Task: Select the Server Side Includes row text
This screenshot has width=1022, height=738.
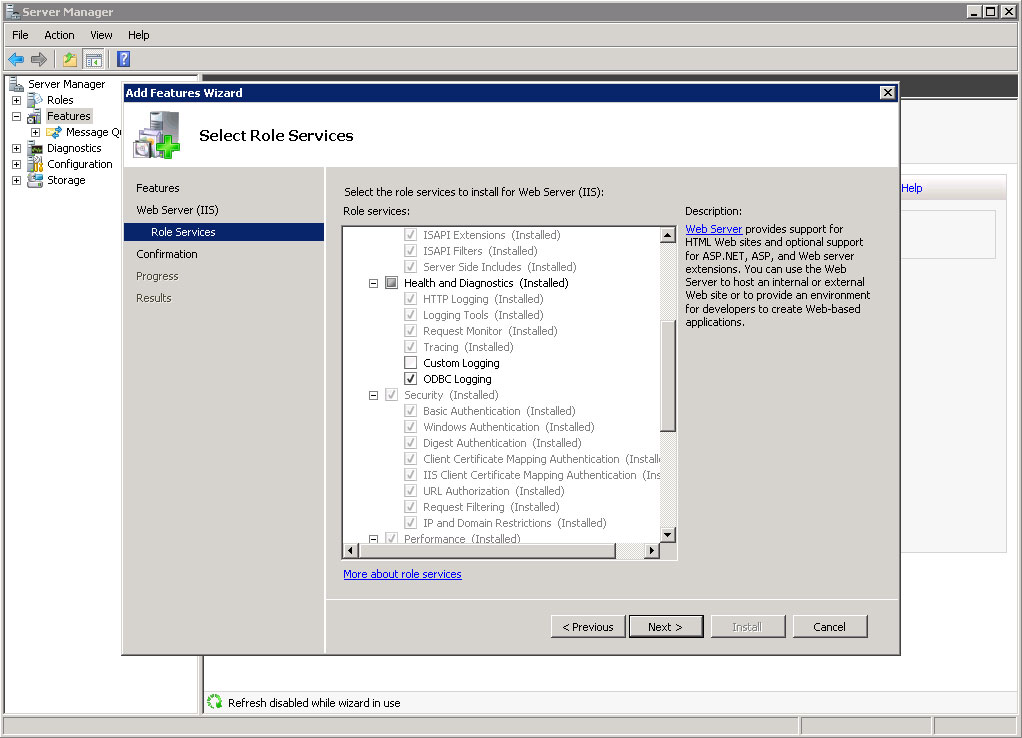Action: pos(500,267)
